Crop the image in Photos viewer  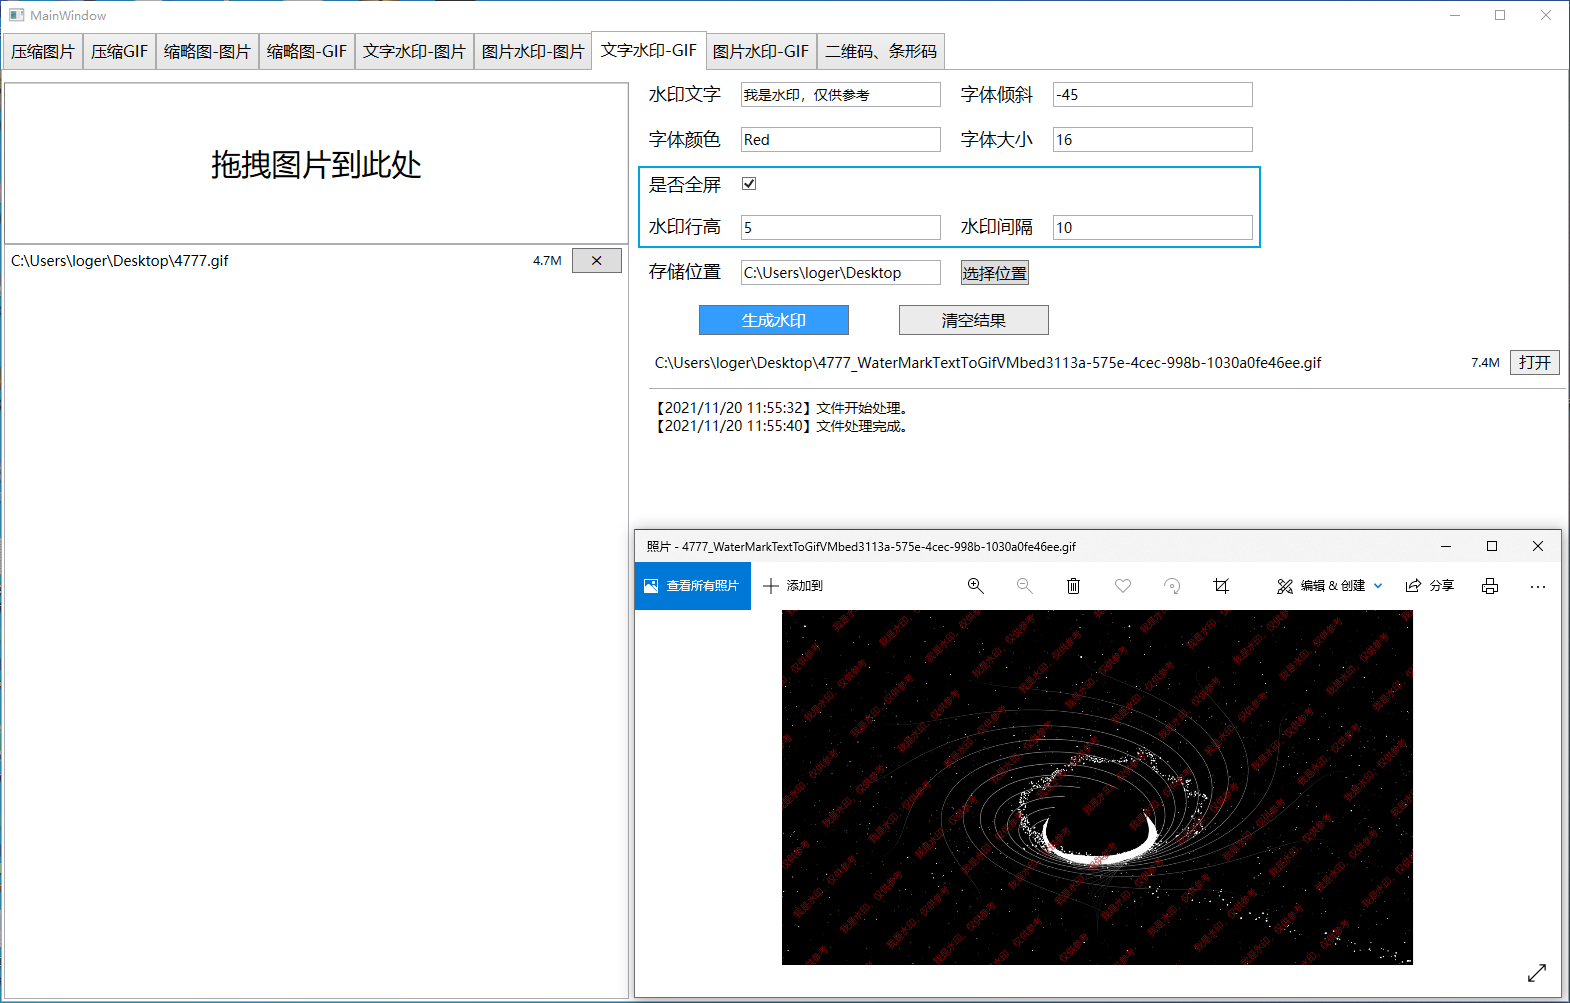1221,586
